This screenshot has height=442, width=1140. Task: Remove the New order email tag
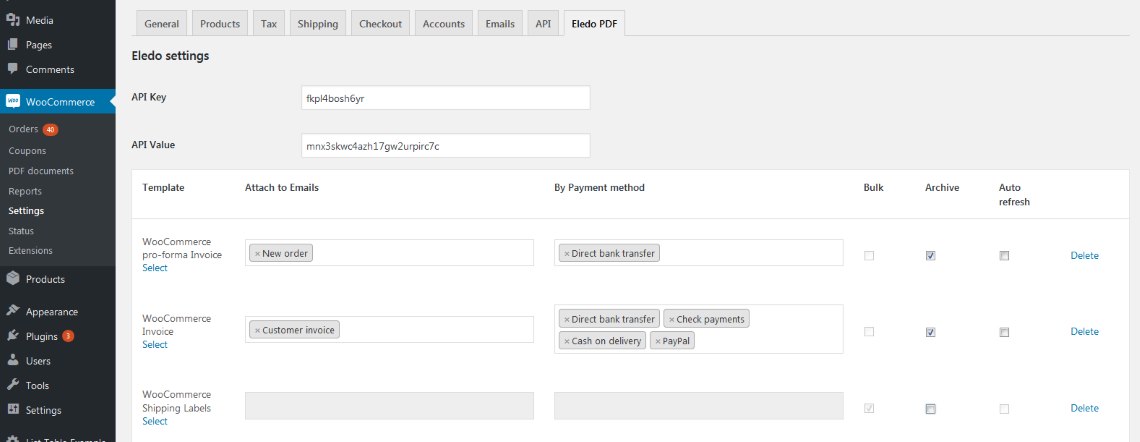click(257, 254)
